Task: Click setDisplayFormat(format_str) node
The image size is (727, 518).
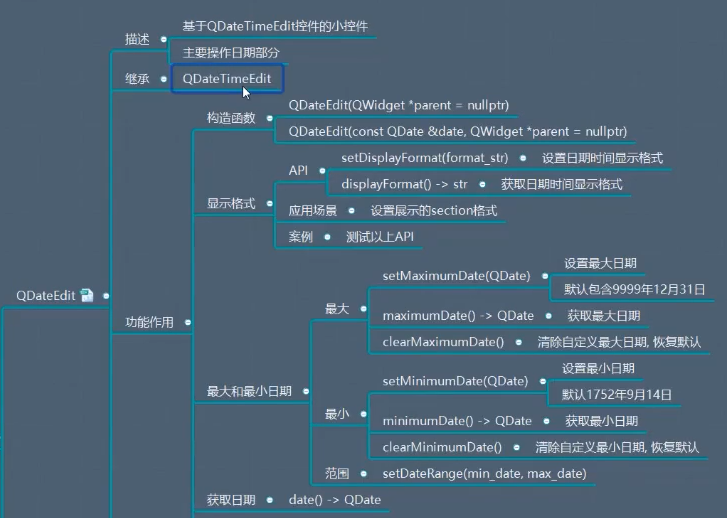Action: pos(425,158)
